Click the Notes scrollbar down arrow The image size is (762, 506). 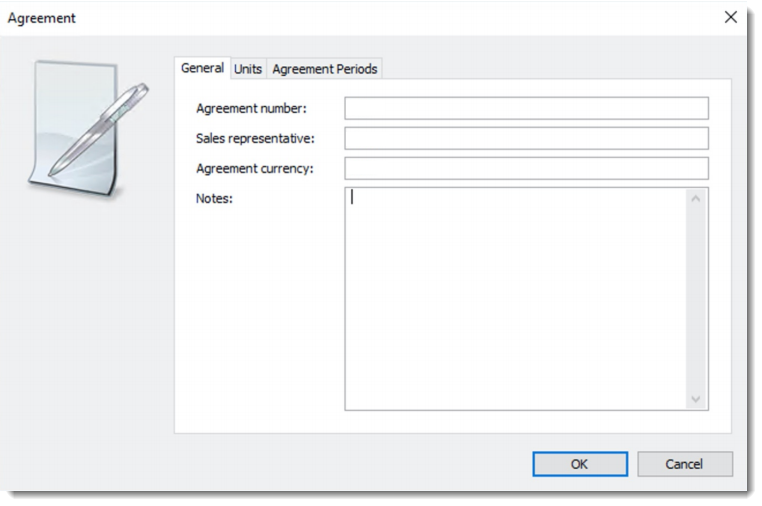[695, 399]
